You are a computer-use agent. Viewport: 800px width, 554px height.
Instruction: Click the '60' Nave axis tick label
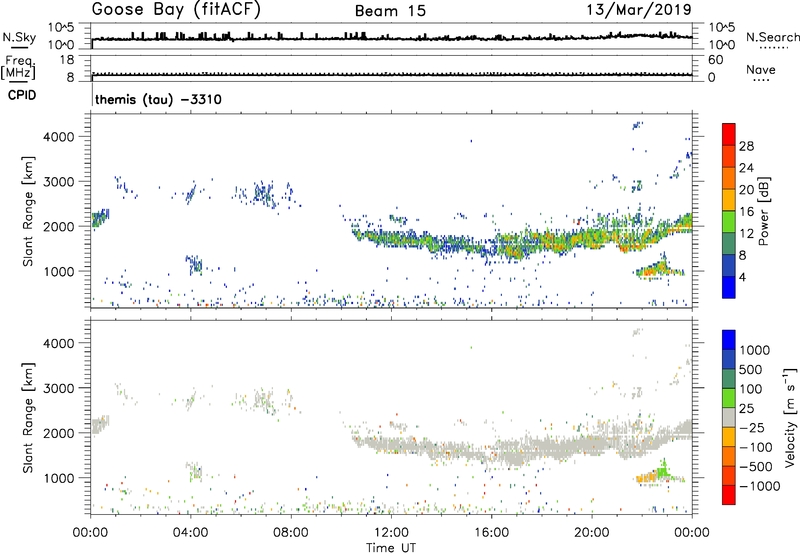(715, 60)
